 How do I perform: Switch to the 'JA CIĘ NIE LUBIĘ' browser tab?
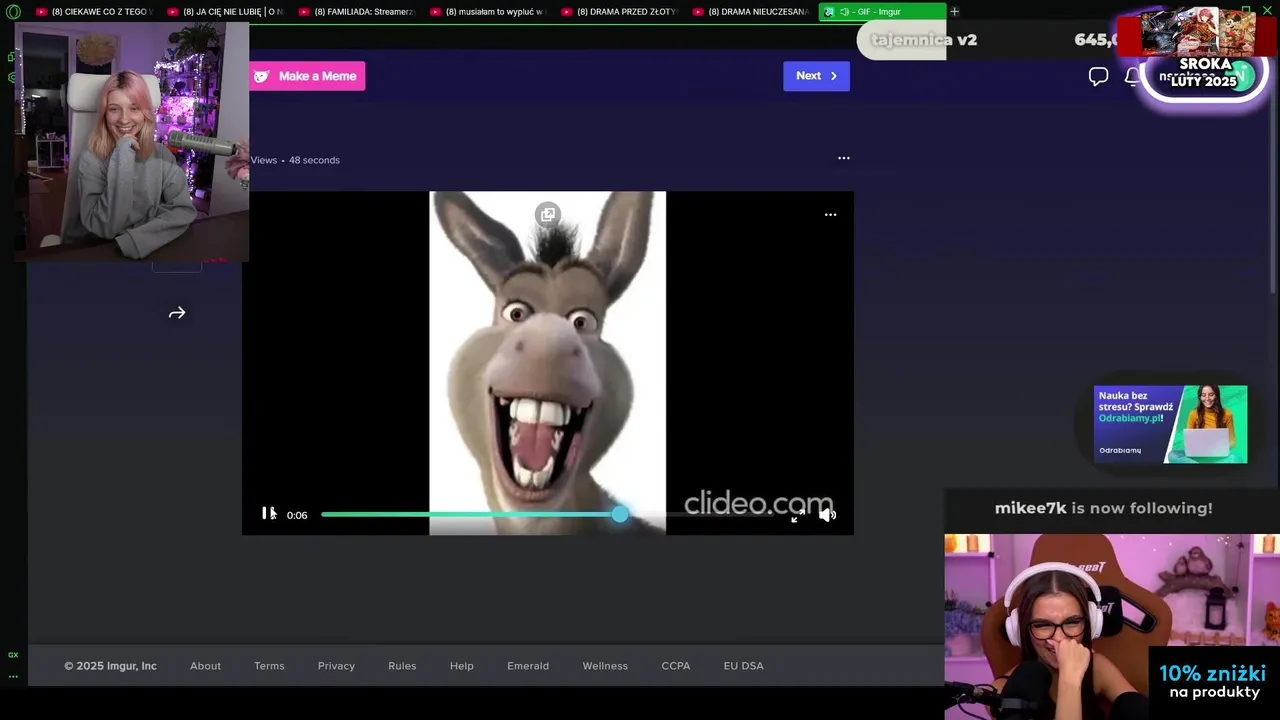tap(224, 12)
